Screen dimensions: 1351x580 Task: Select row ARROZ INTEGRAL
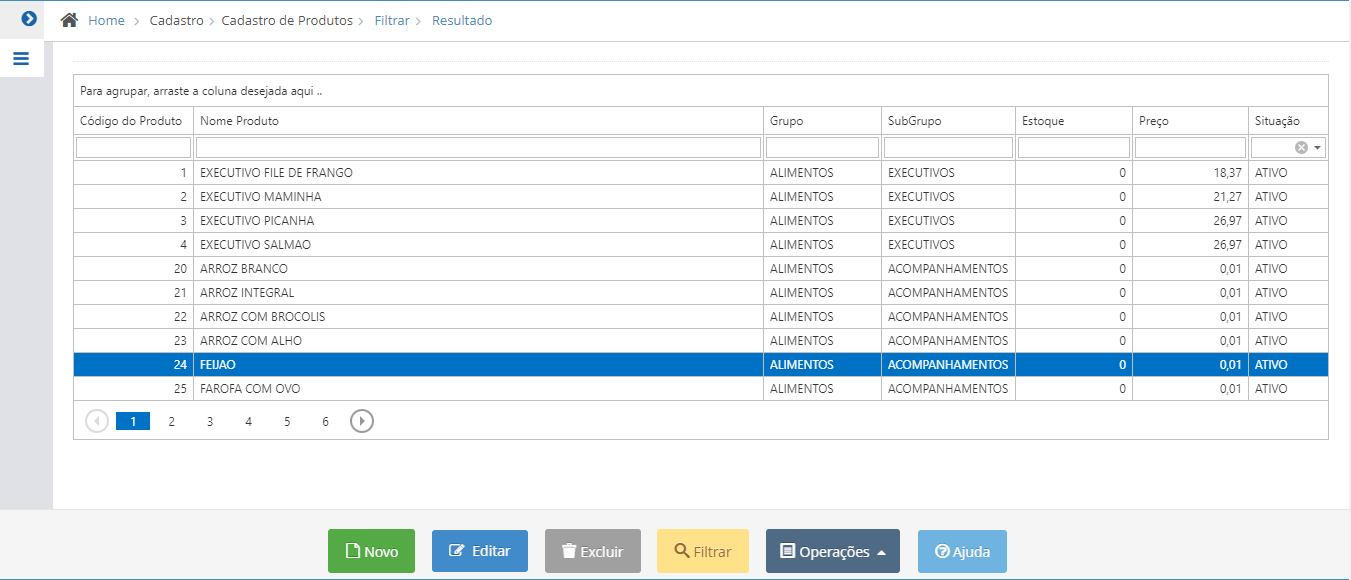click(700, 293)
